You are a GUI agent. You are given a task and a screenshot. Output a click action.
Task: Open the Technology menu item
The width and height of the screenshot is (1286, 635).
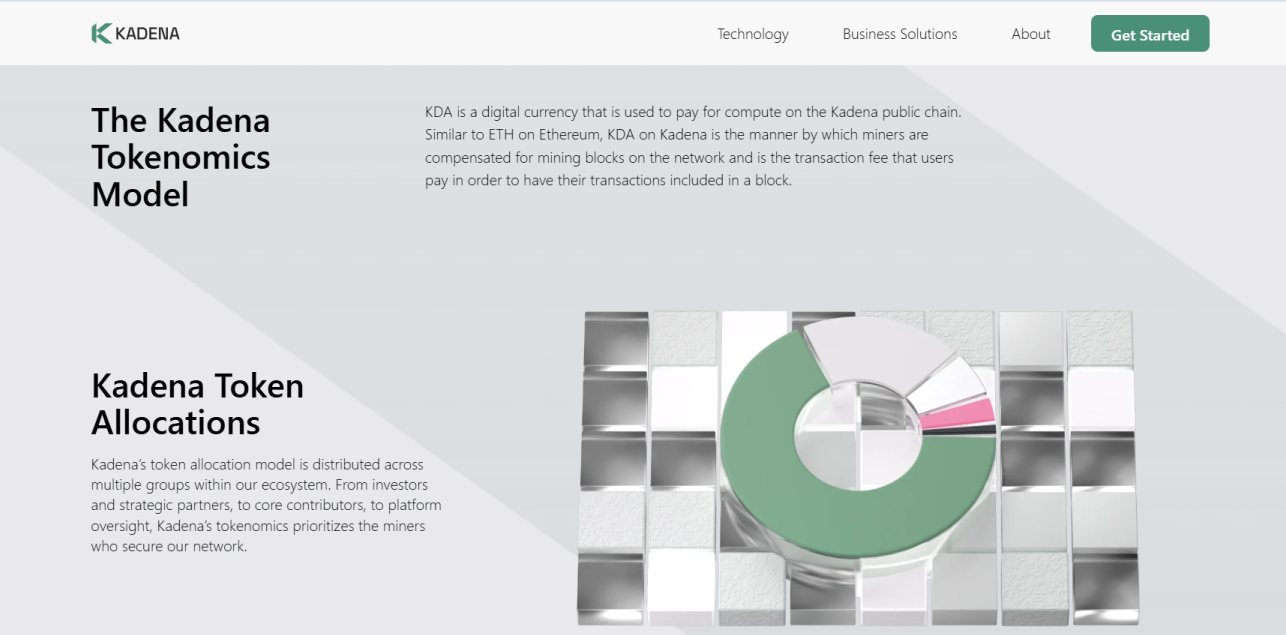pyautogui.click(x=752, y=34)
